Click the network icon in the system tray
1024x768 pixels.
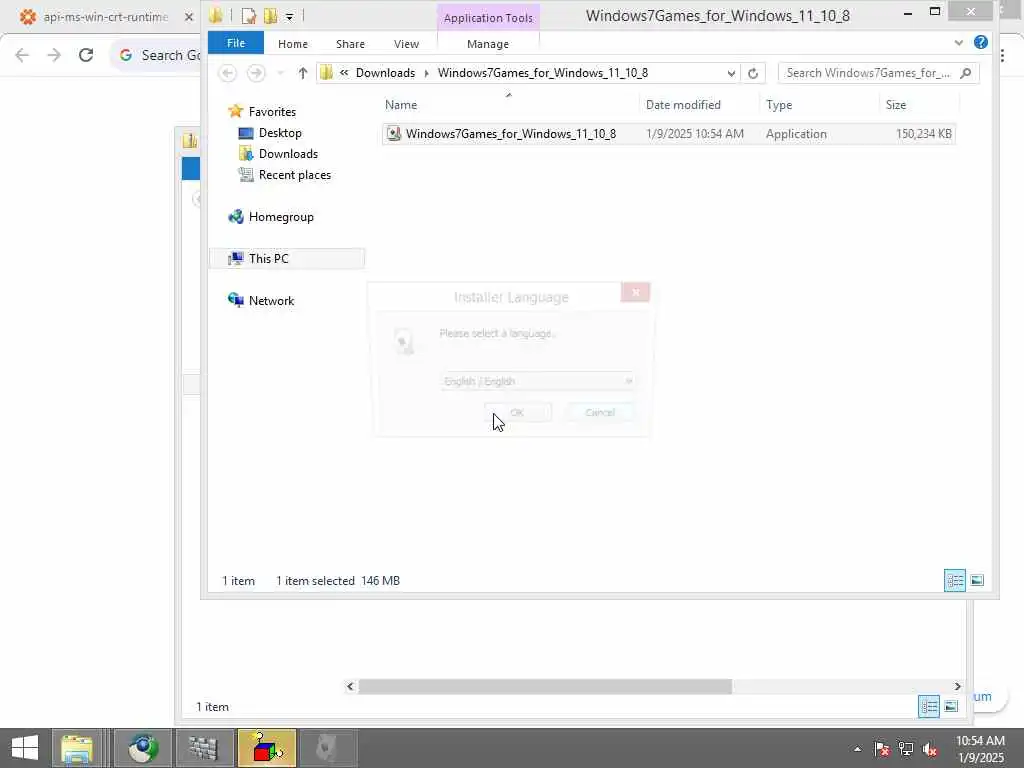pos(906,749)
